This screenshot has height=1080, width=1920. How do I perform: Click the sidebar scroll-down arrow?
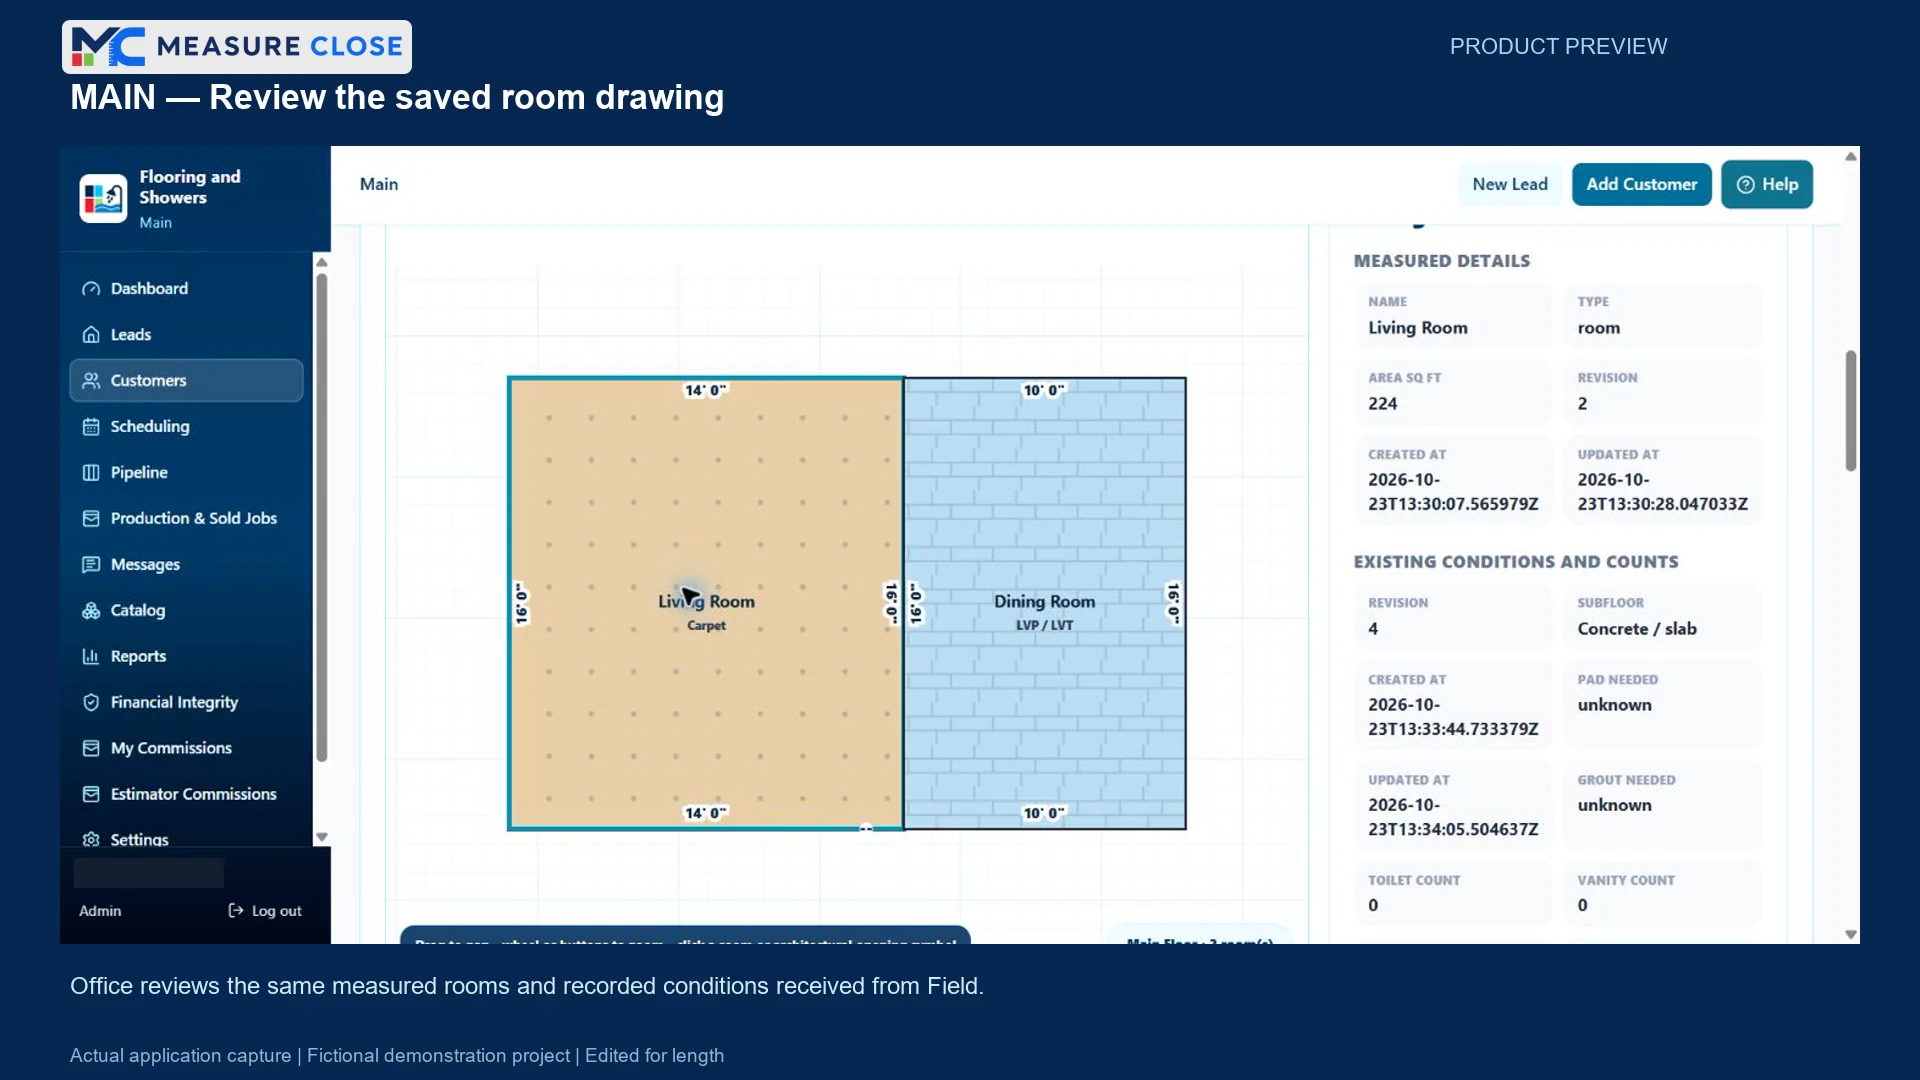pyautogui.click(x=322, y=837)
